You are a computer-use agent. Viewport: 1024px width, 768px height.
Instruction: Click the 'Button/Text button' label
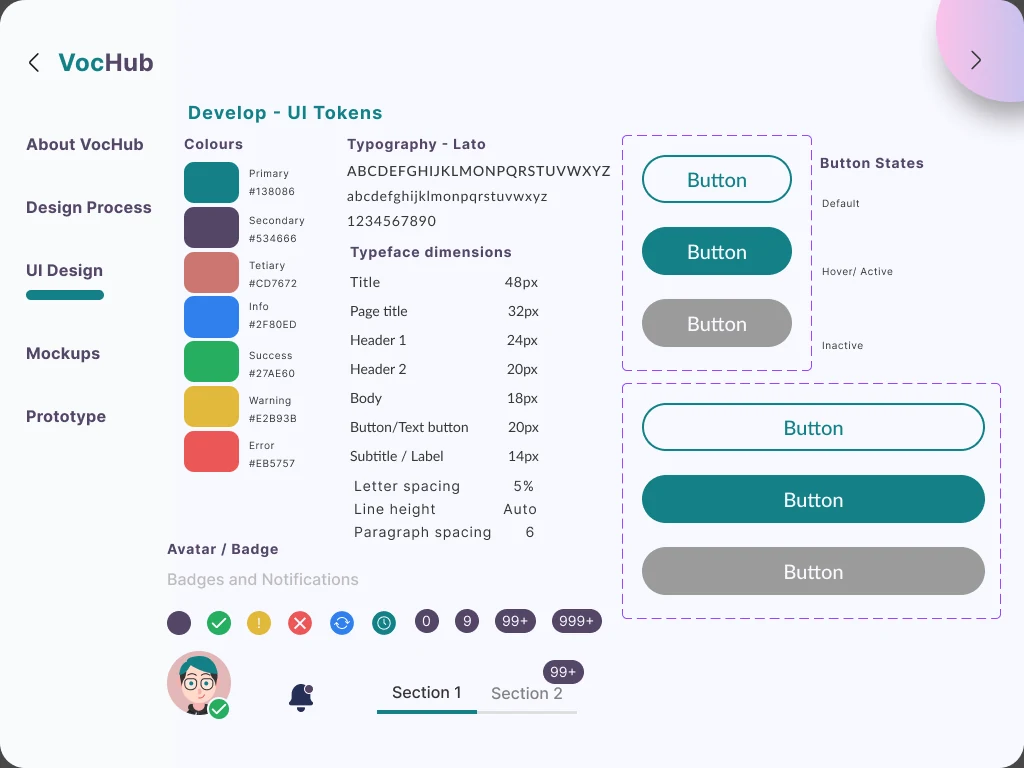[x=409, y=428]
